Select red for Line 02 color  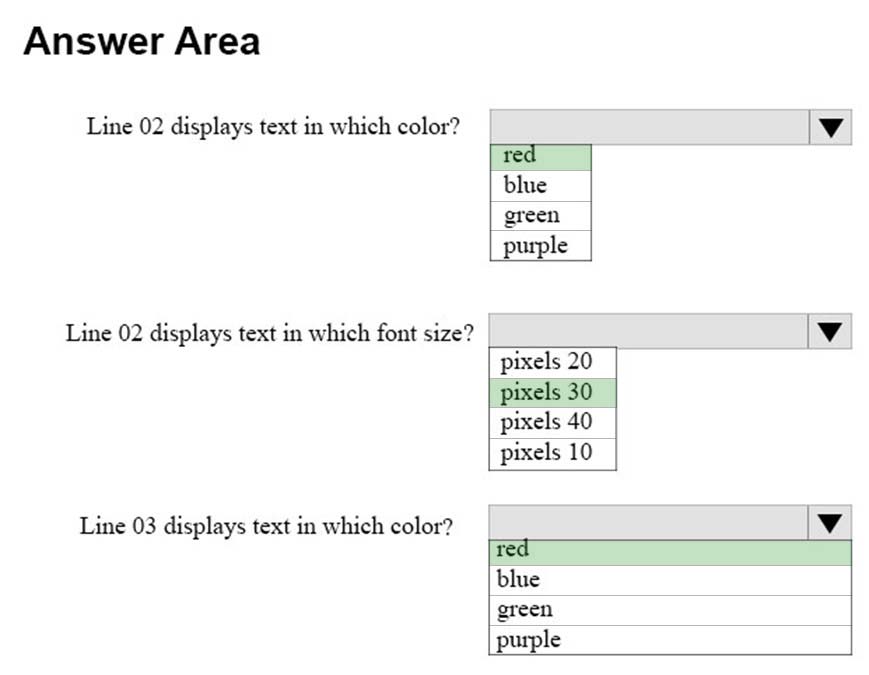541,157
